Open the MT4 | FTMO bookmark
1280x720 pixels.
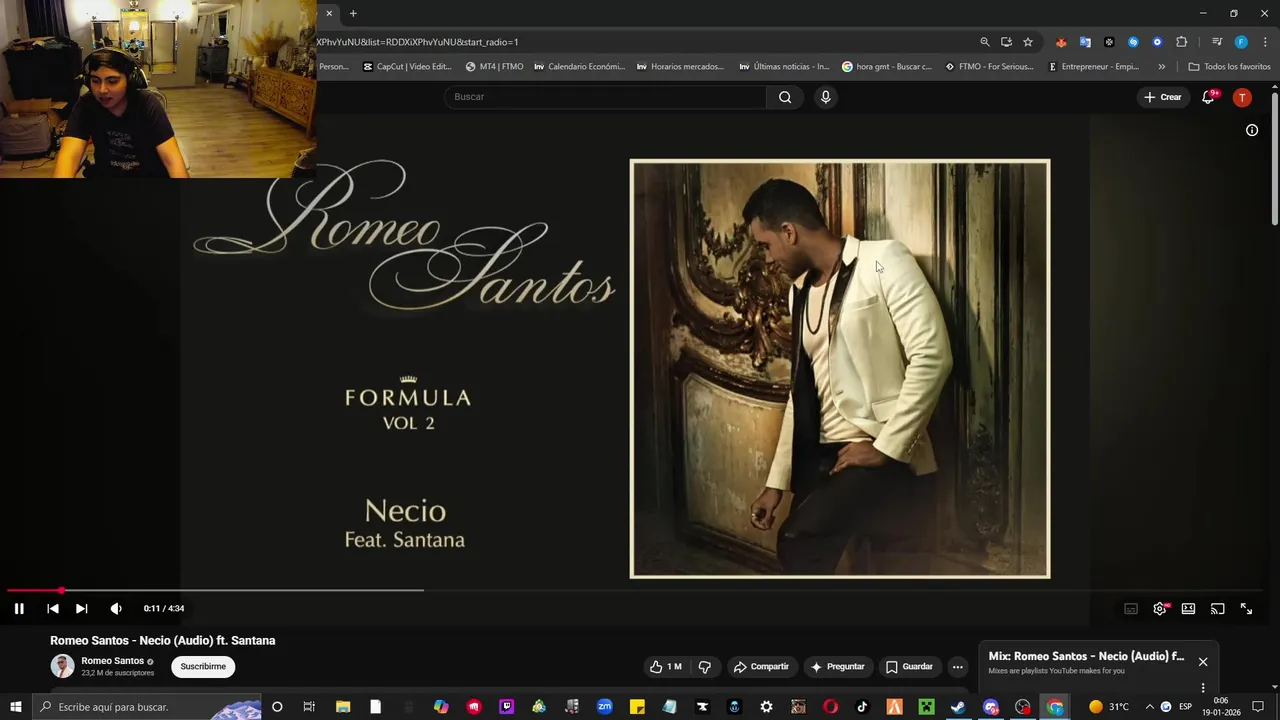[494, 67]
